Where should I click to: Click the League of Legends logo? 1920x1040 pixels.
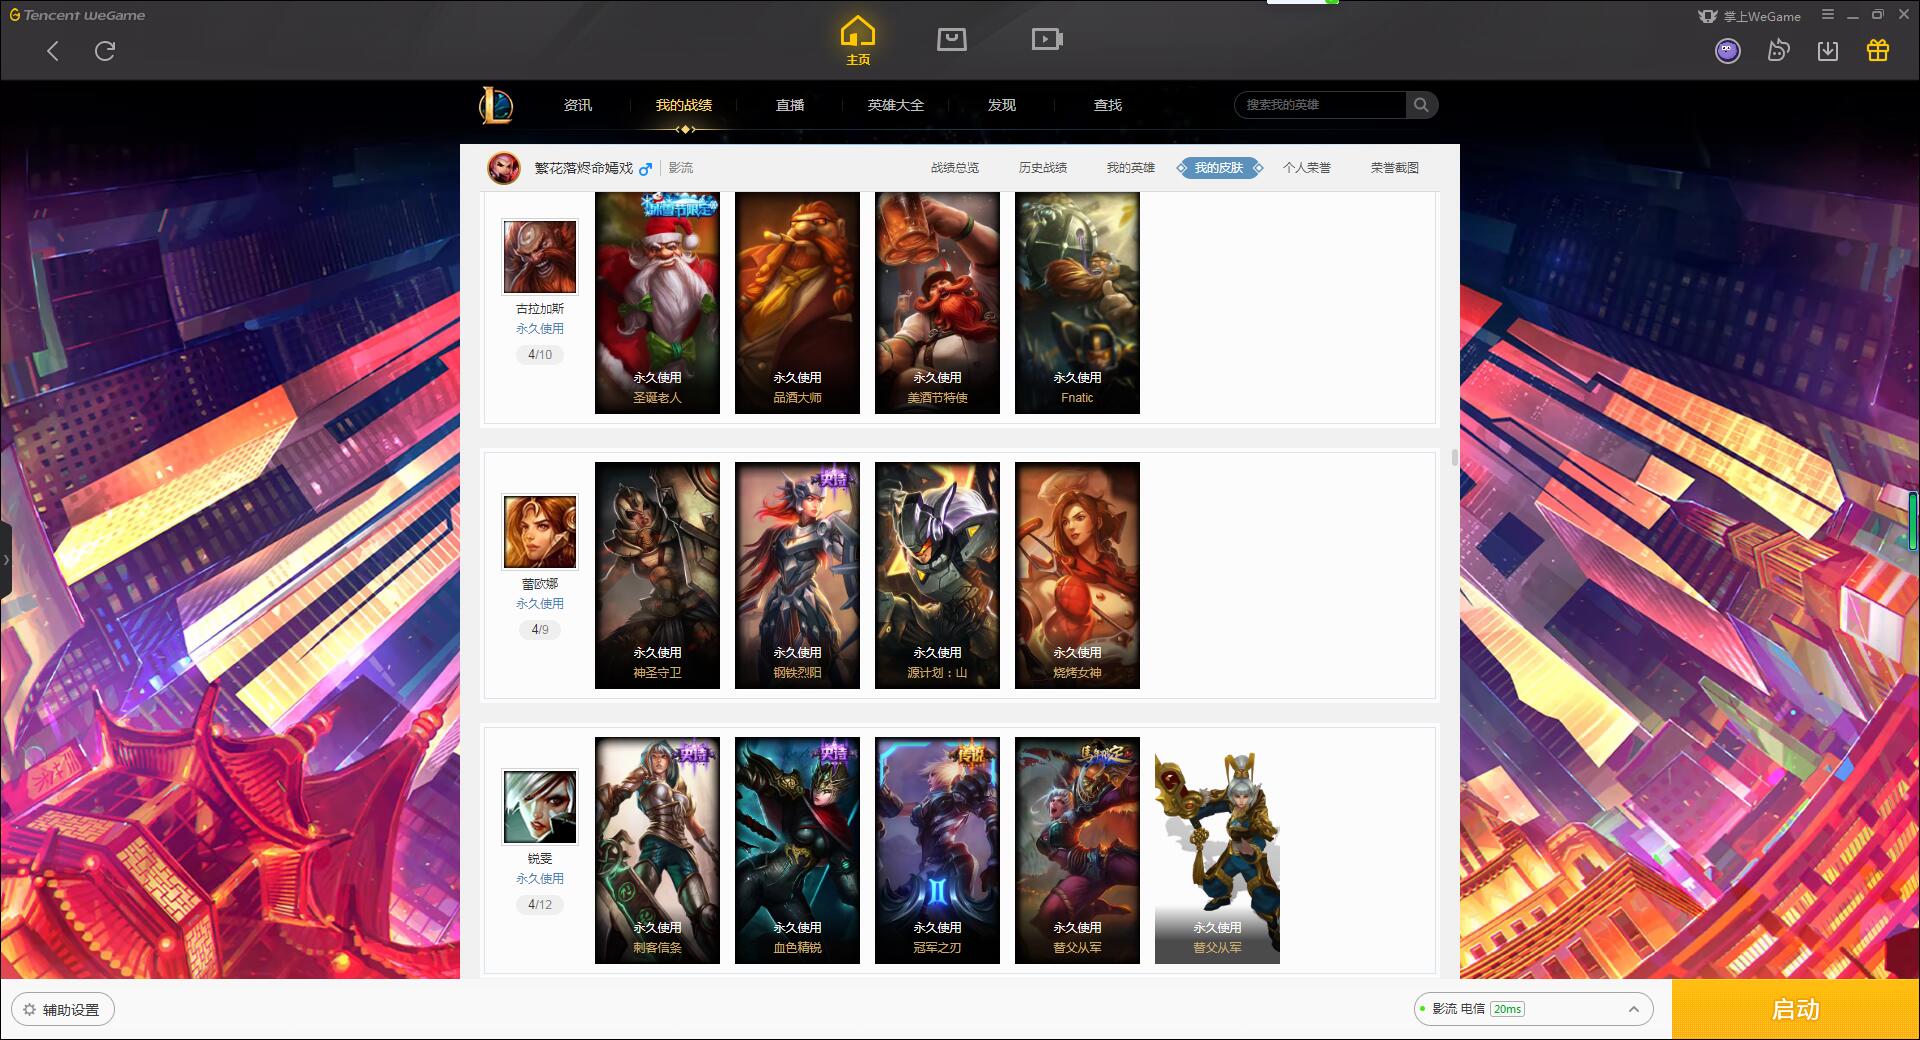click(x=496, y=105)
